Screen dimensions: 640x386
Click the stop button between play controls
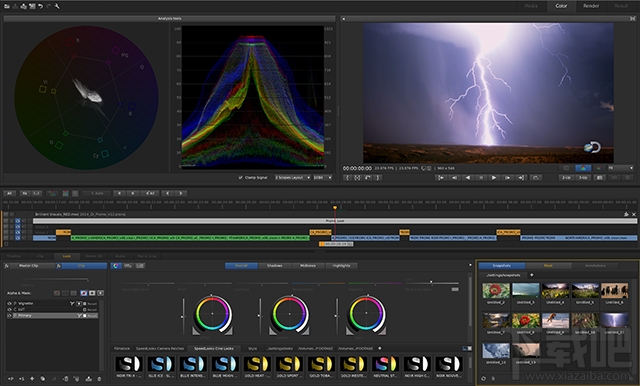[481, 177]
